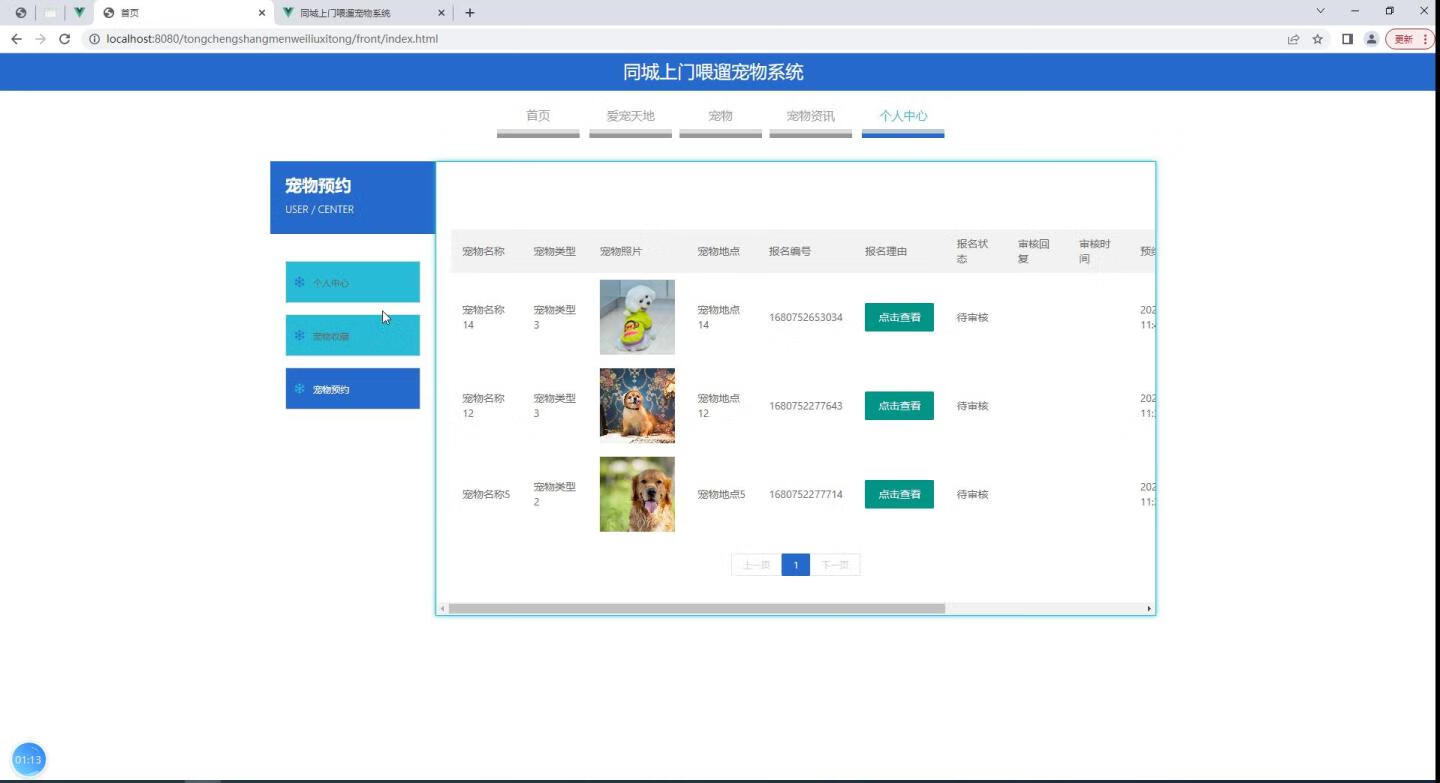Click the 报名状态 column header
The height and width of the screenshot is (783, 1440).
[972, 251]
